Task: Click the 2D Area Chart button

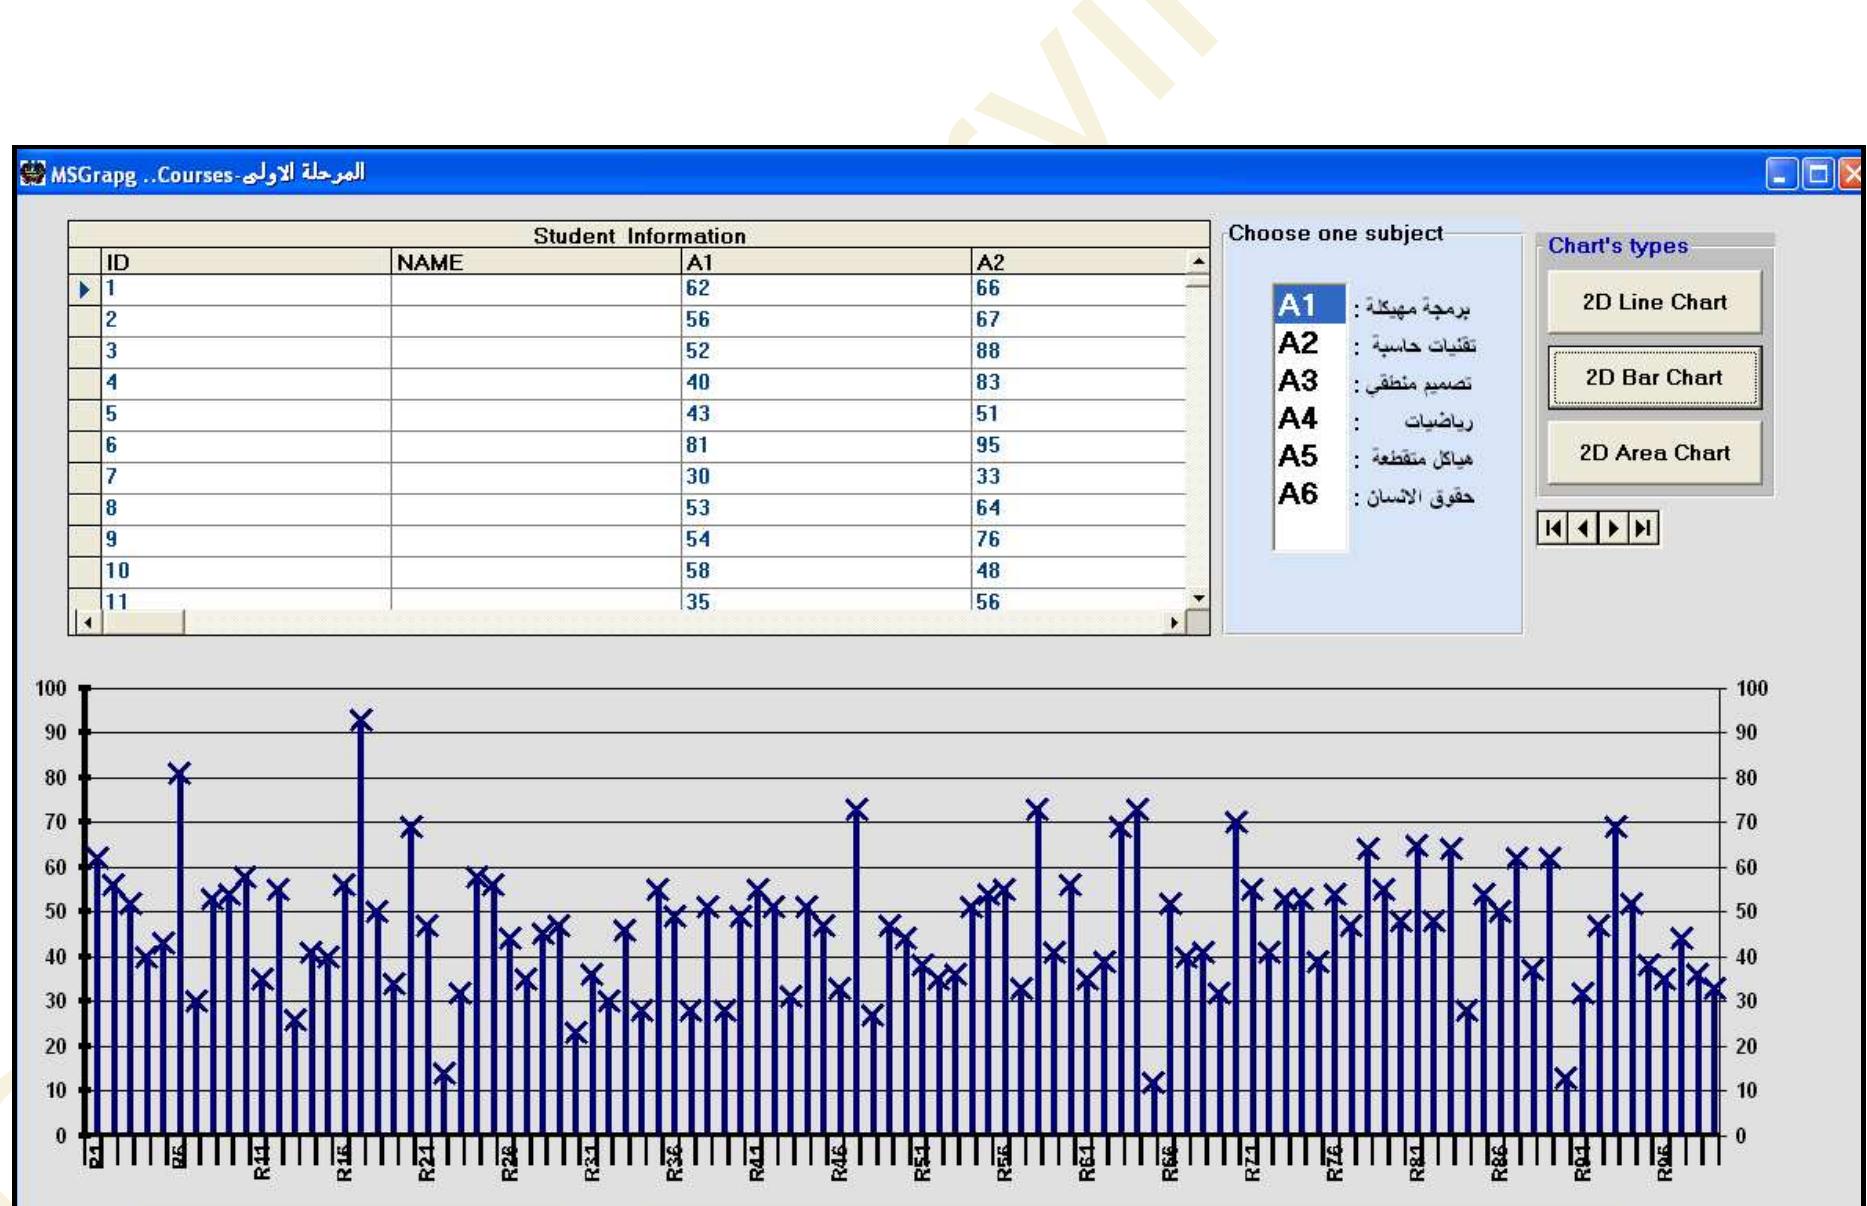Action: coord(1654,452)
